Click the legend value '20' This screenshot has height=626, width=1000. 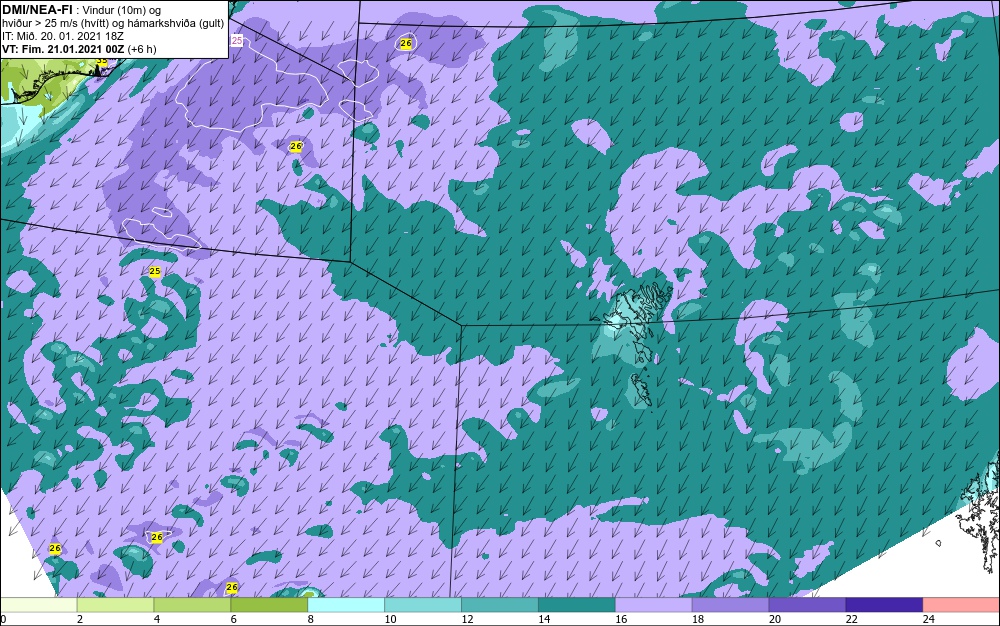tap(775, 619)
